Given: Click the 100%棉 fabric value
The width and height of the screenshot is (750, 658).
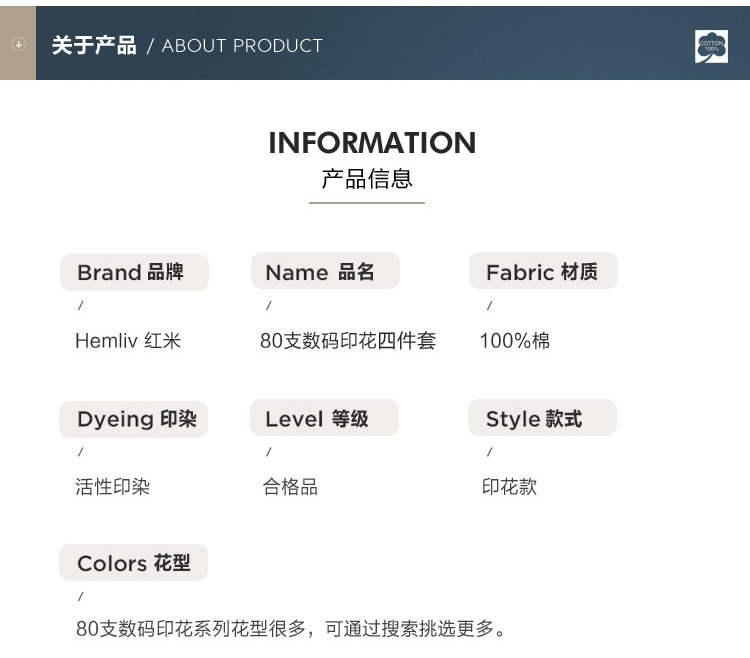Looking at the screenshot, I should coord(515,341).
